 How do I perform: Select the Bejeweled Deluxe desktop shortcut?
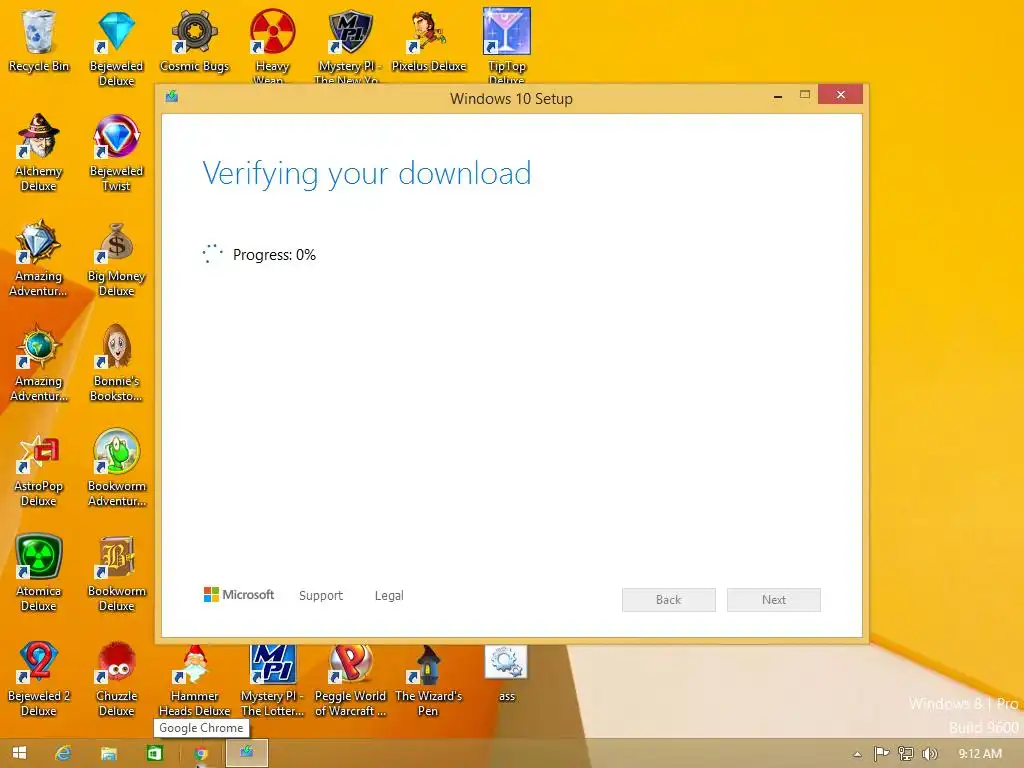(116, 47)
